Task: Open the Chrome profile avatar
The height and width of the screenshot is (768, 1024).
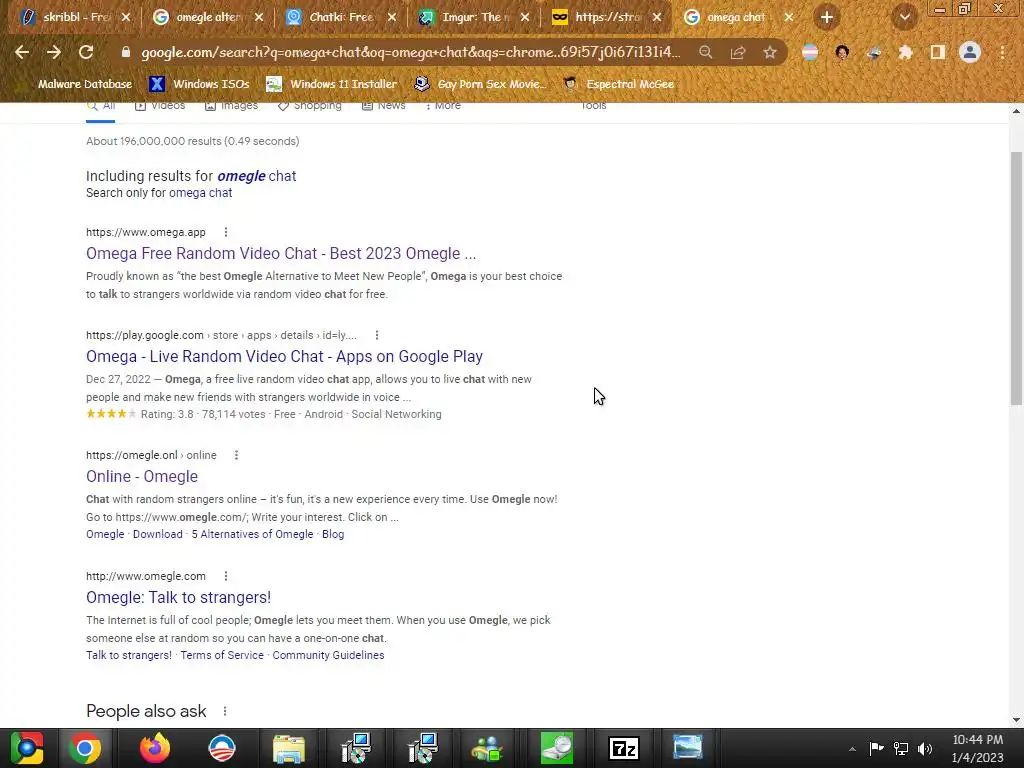Action: pyautogui.click(x=970, y=52)
